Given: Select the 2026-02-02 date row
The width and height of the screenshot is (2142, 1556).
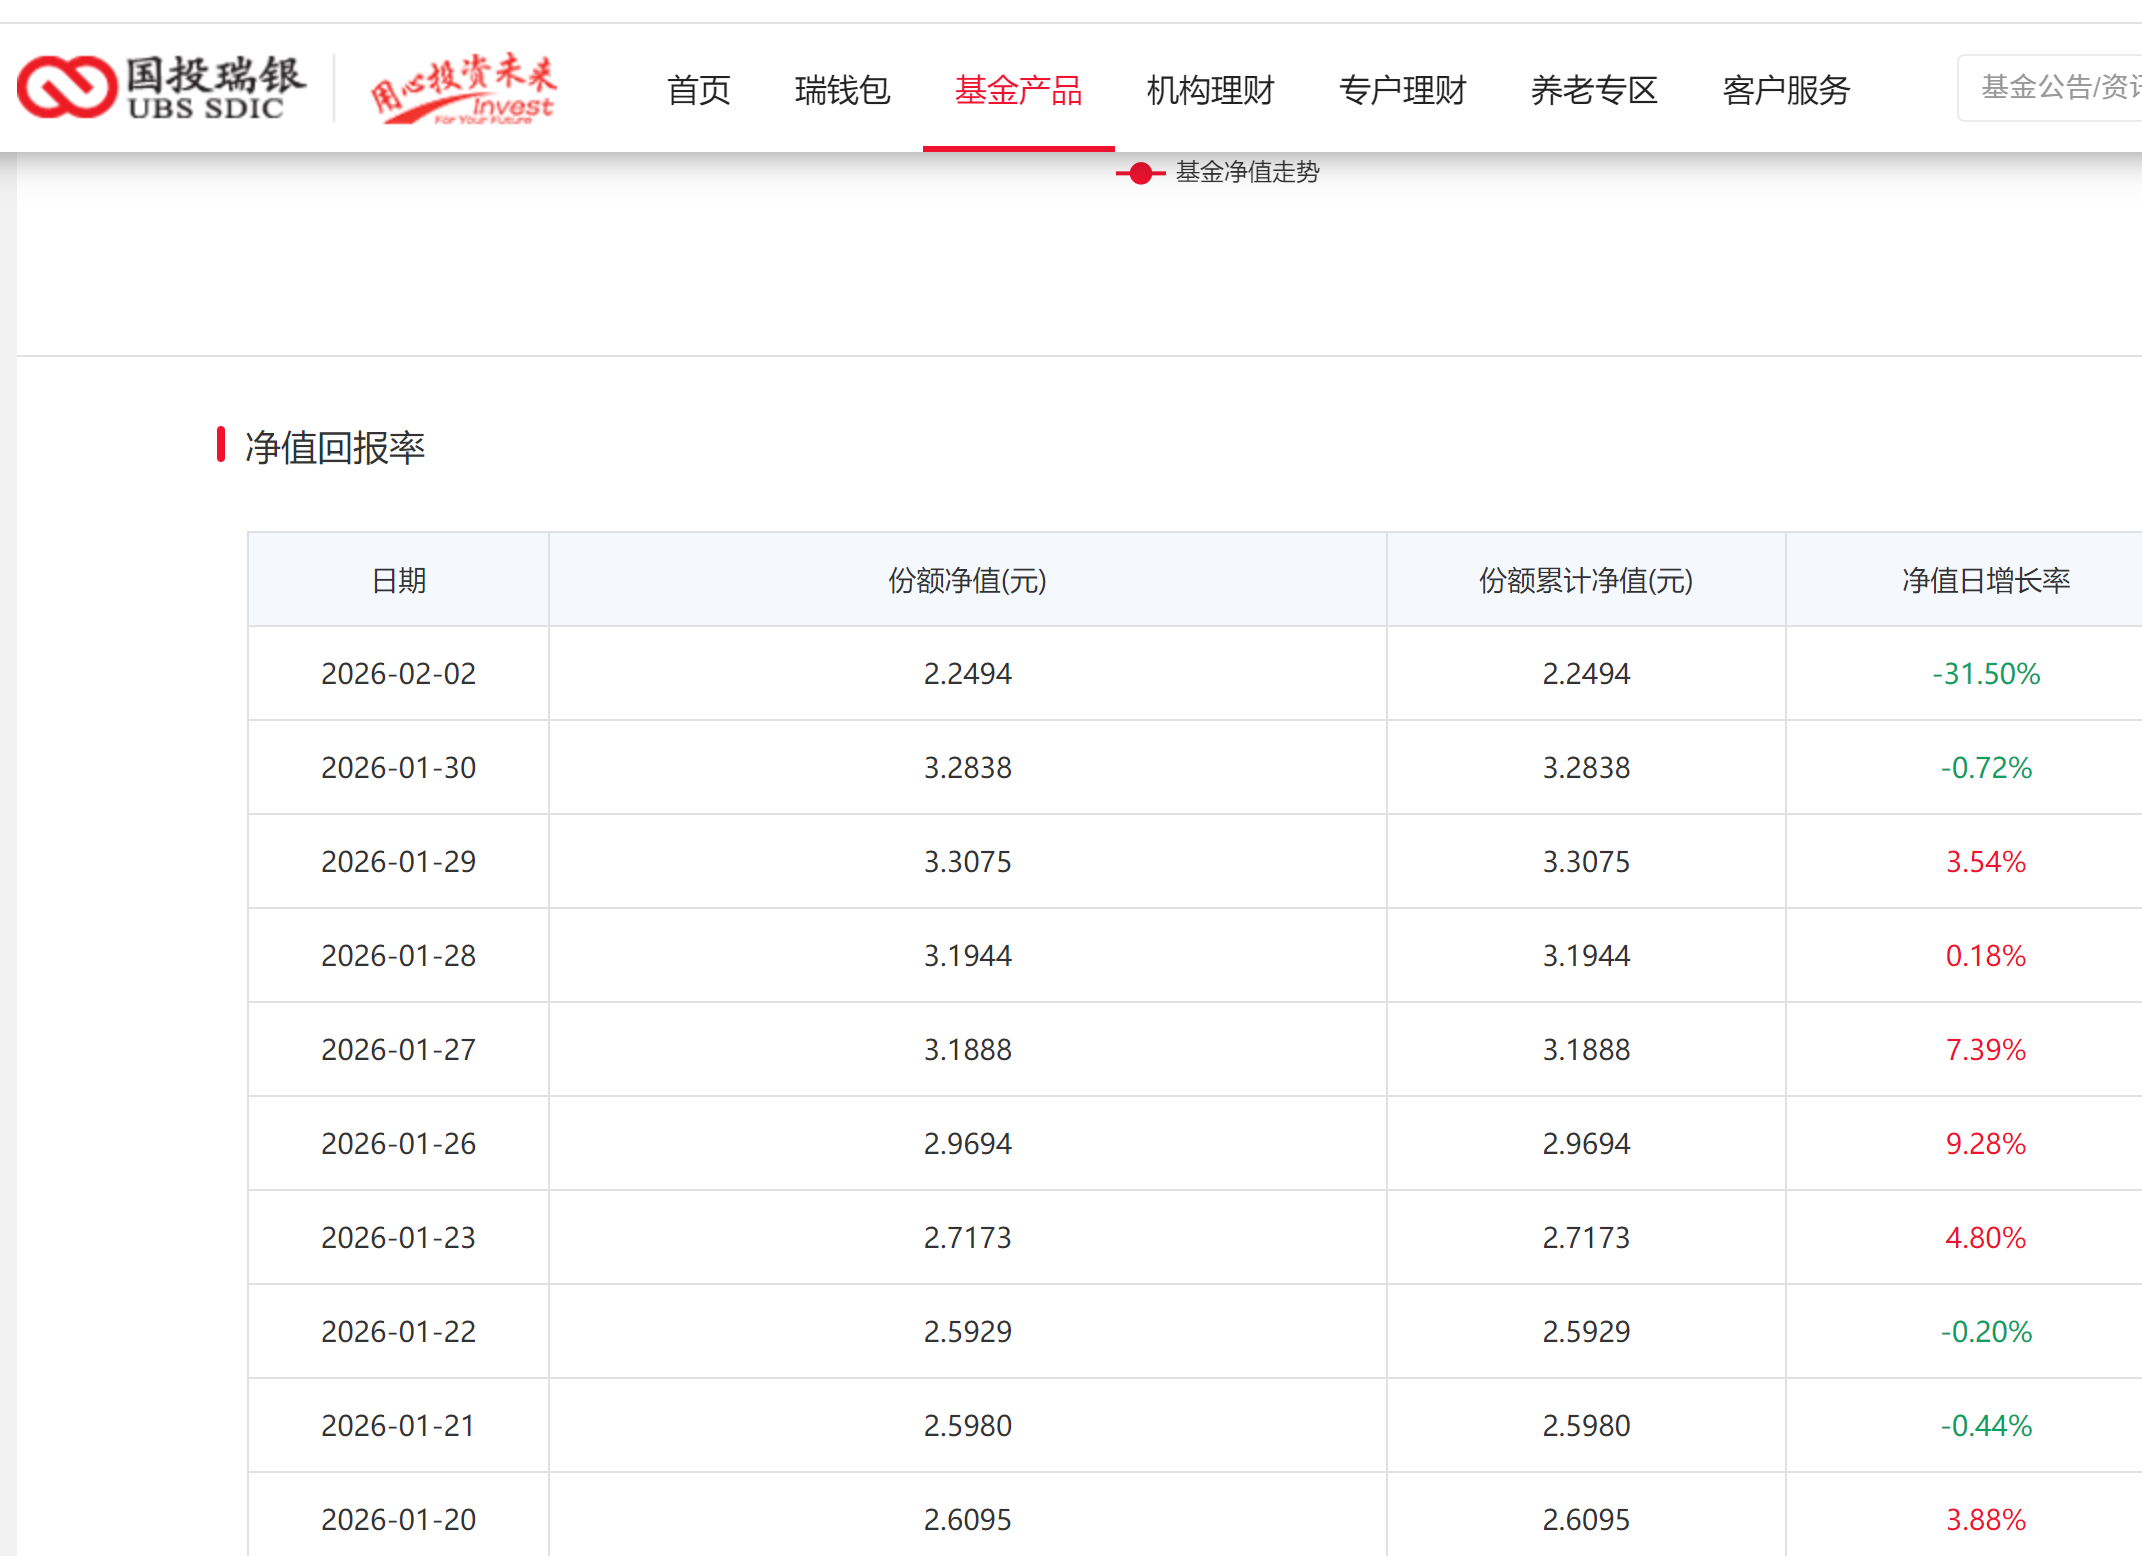Looking at the screenshot, I should (x=1195, y=674).
